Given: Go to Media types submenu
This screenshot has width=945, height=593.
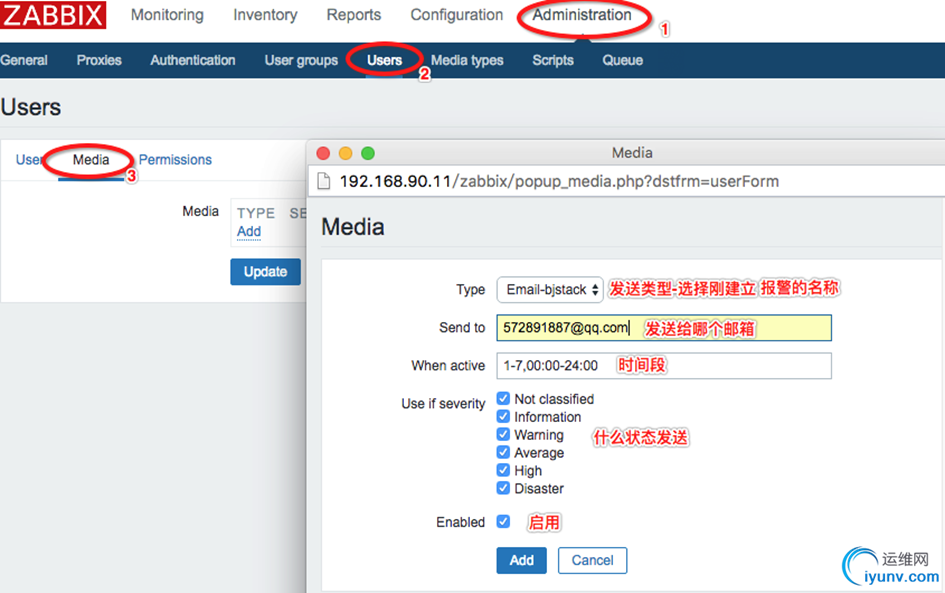Looking at the screenshot, I should 467,60.
